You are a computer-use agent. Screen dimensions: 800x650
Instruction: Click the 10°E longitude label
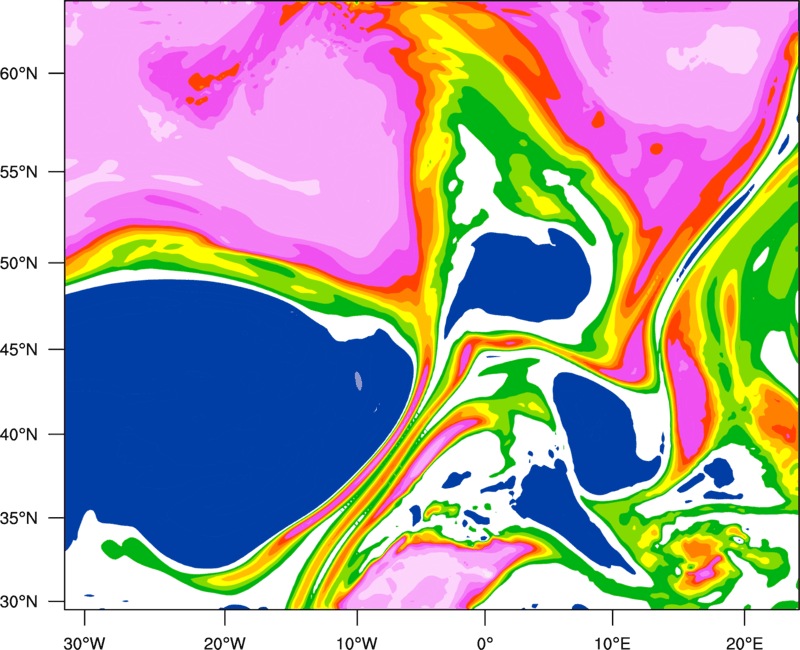click(x=612, y=643)
